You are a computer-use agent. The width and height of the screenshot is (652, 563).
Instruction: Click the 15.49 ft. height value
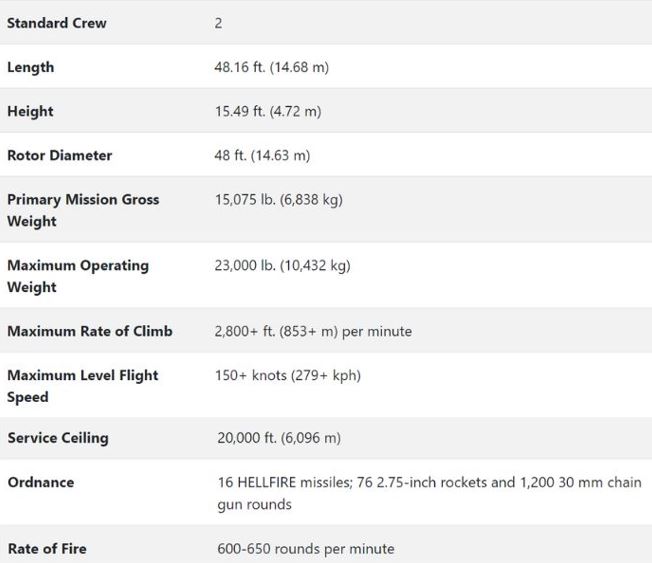click(x=267, y=111)
